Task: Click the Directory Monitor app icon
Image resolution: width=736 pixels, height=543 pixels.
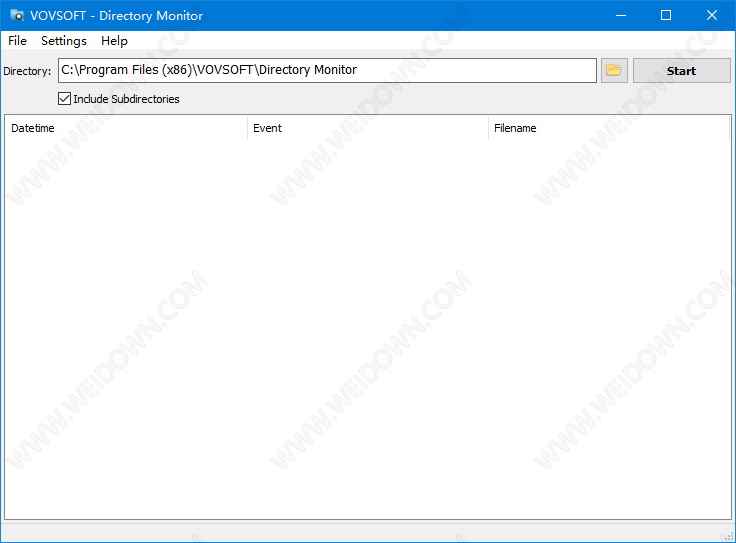Action: coord(17,15)
